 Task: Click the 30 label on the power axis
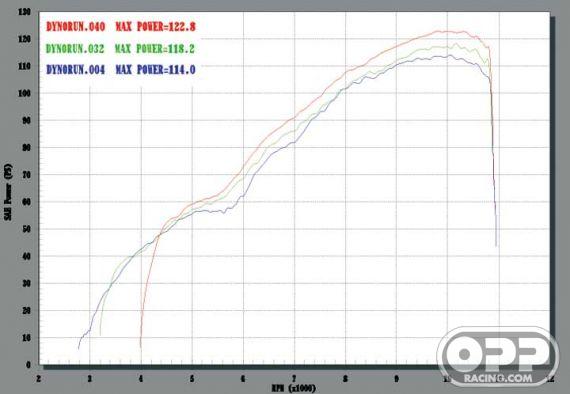(26, 284)
